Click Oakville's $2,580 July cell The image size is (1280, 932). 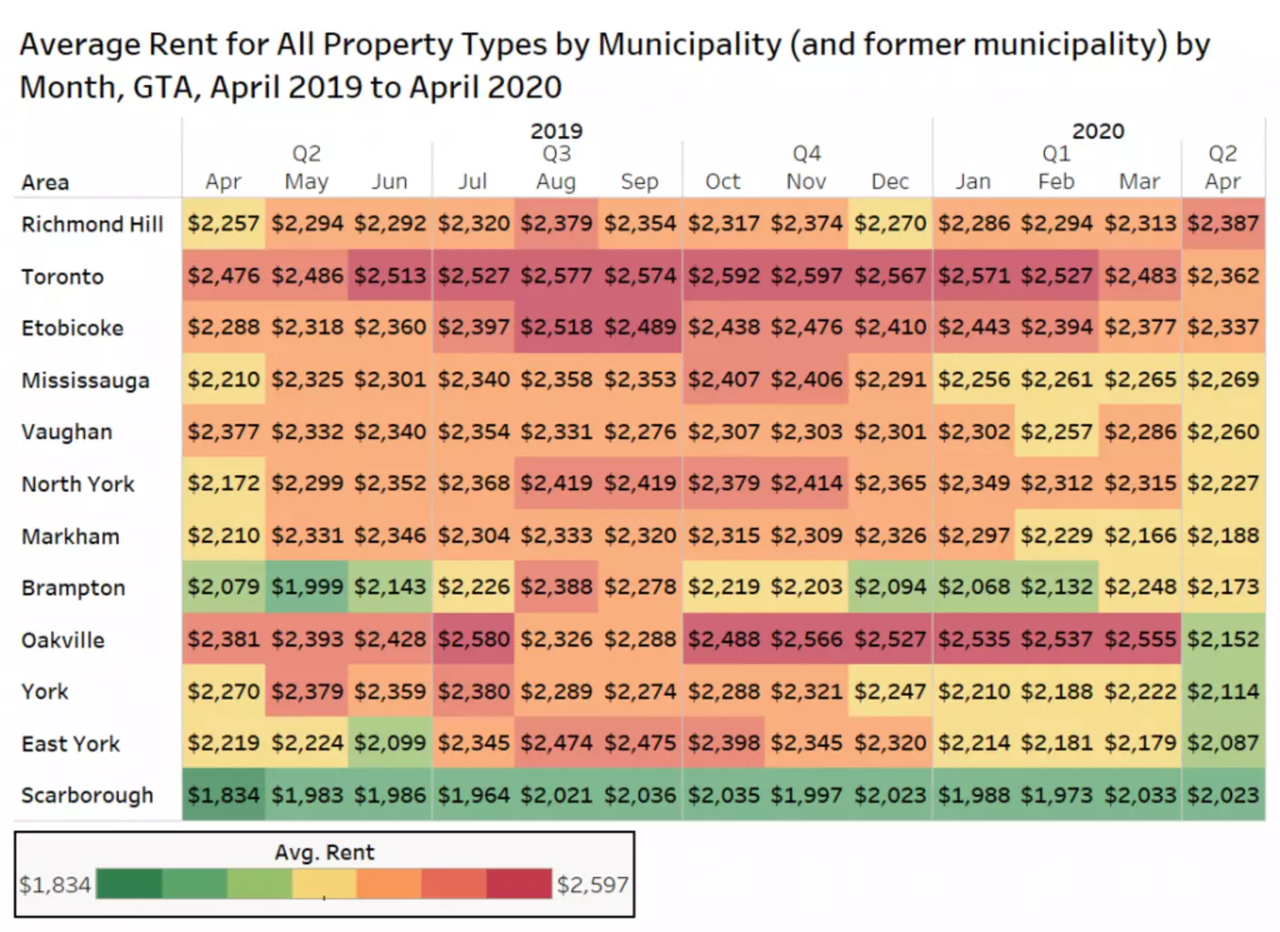(473, 640)
